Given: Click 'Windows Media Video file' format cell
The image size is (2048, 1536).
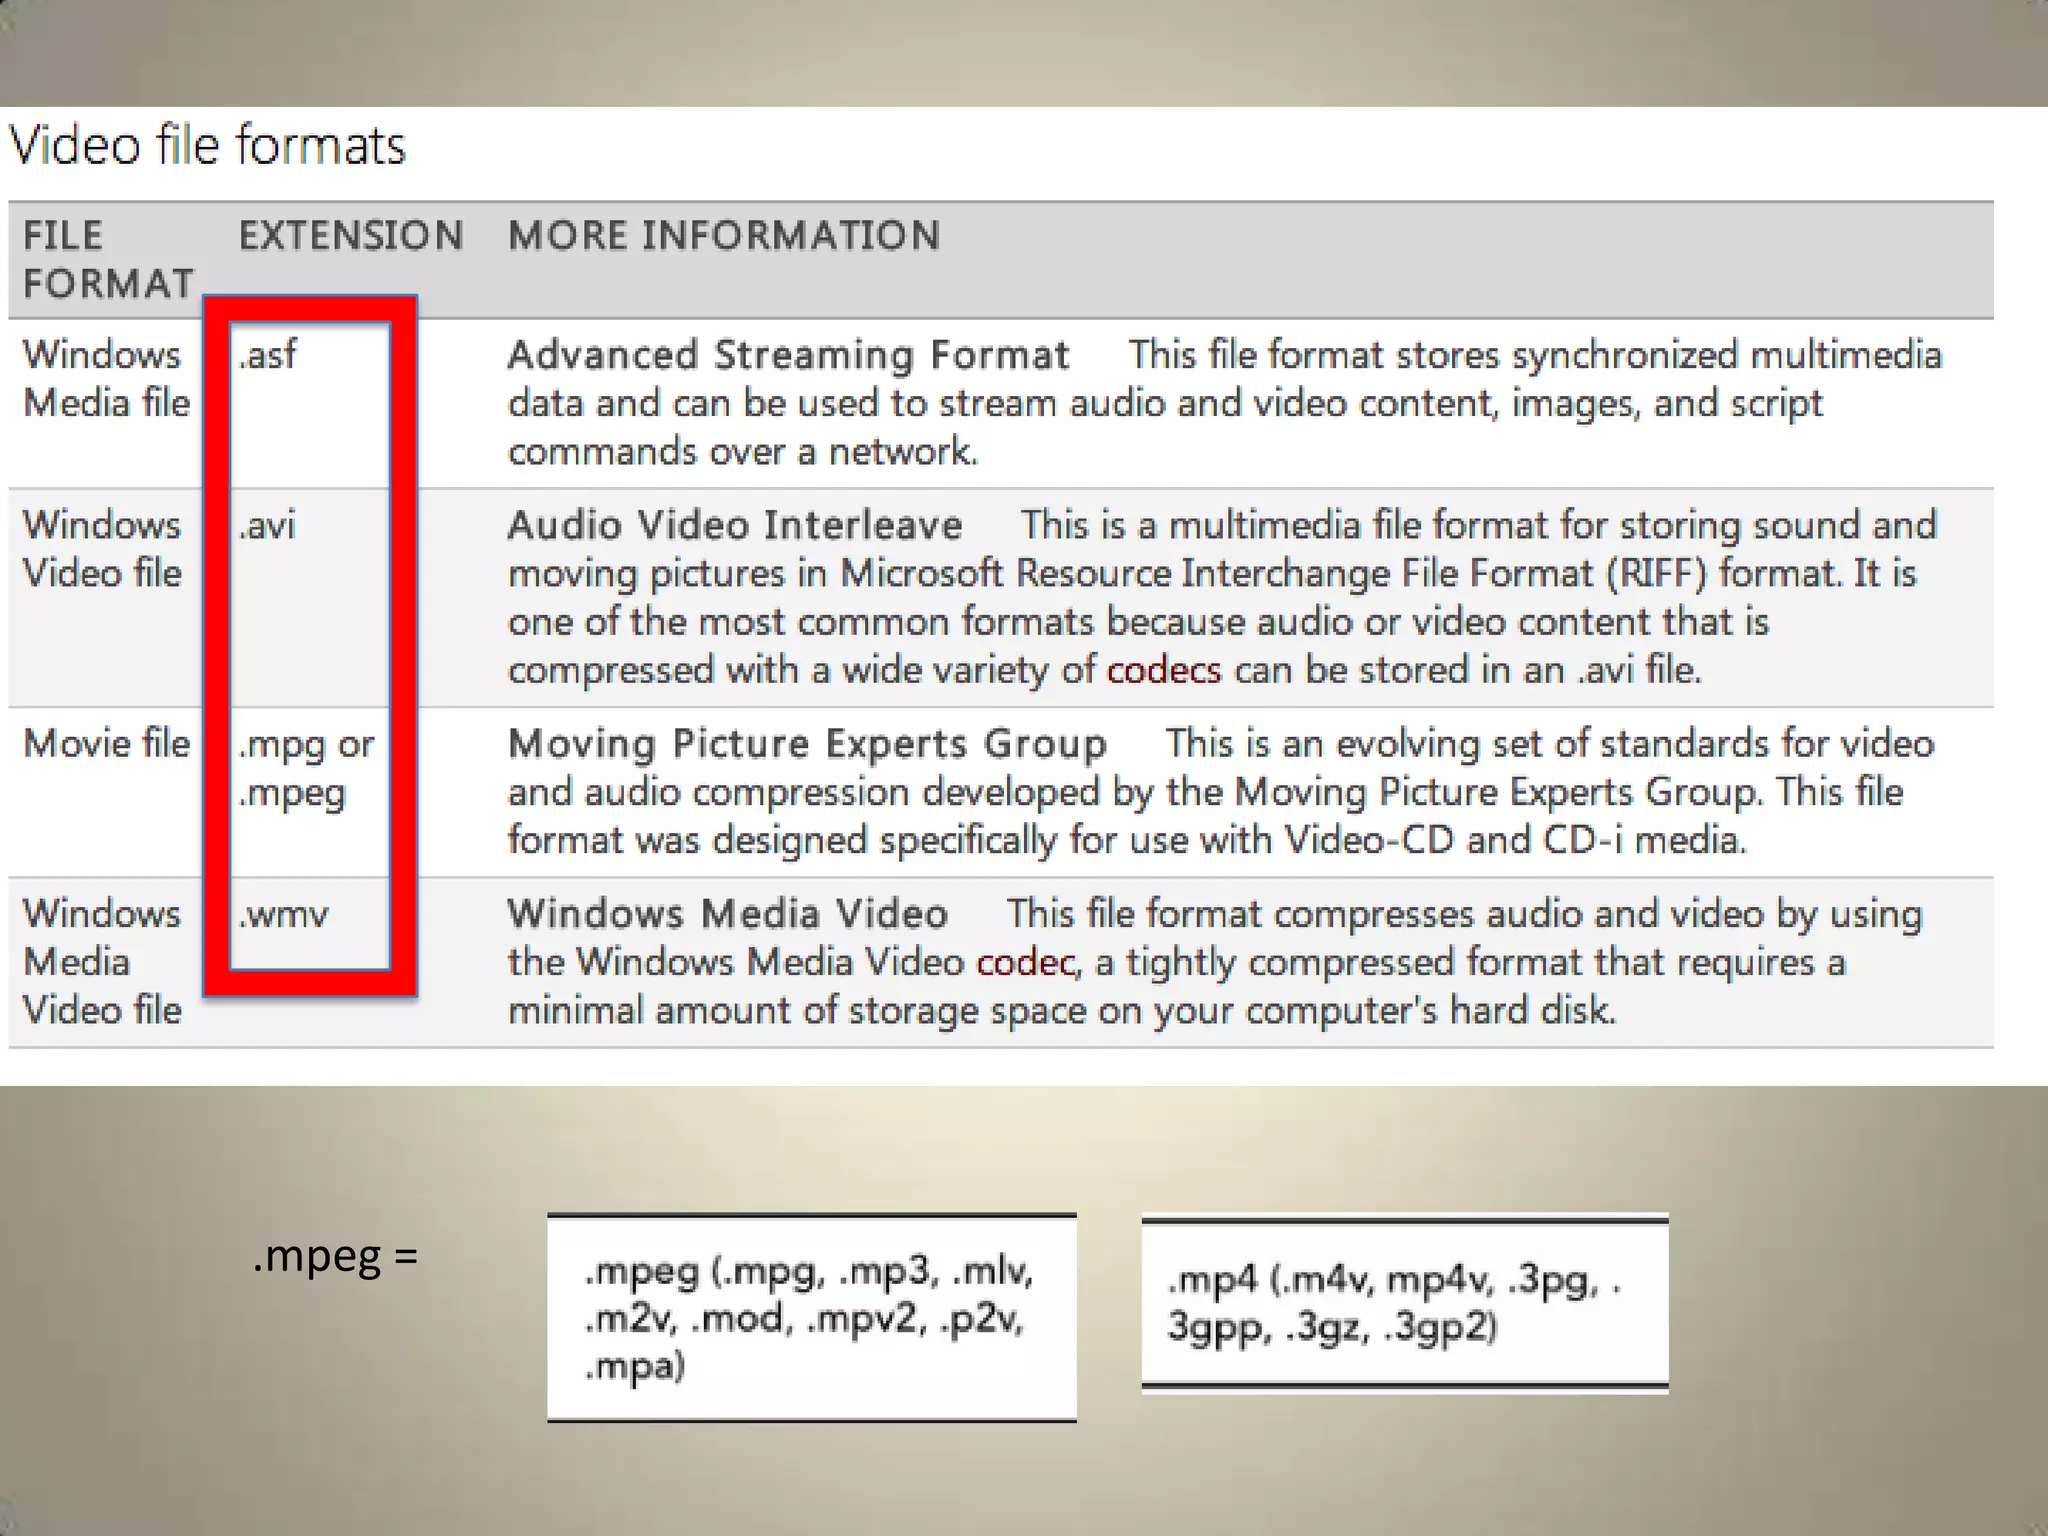Looking at the screenshot, I should click(102, 962).
